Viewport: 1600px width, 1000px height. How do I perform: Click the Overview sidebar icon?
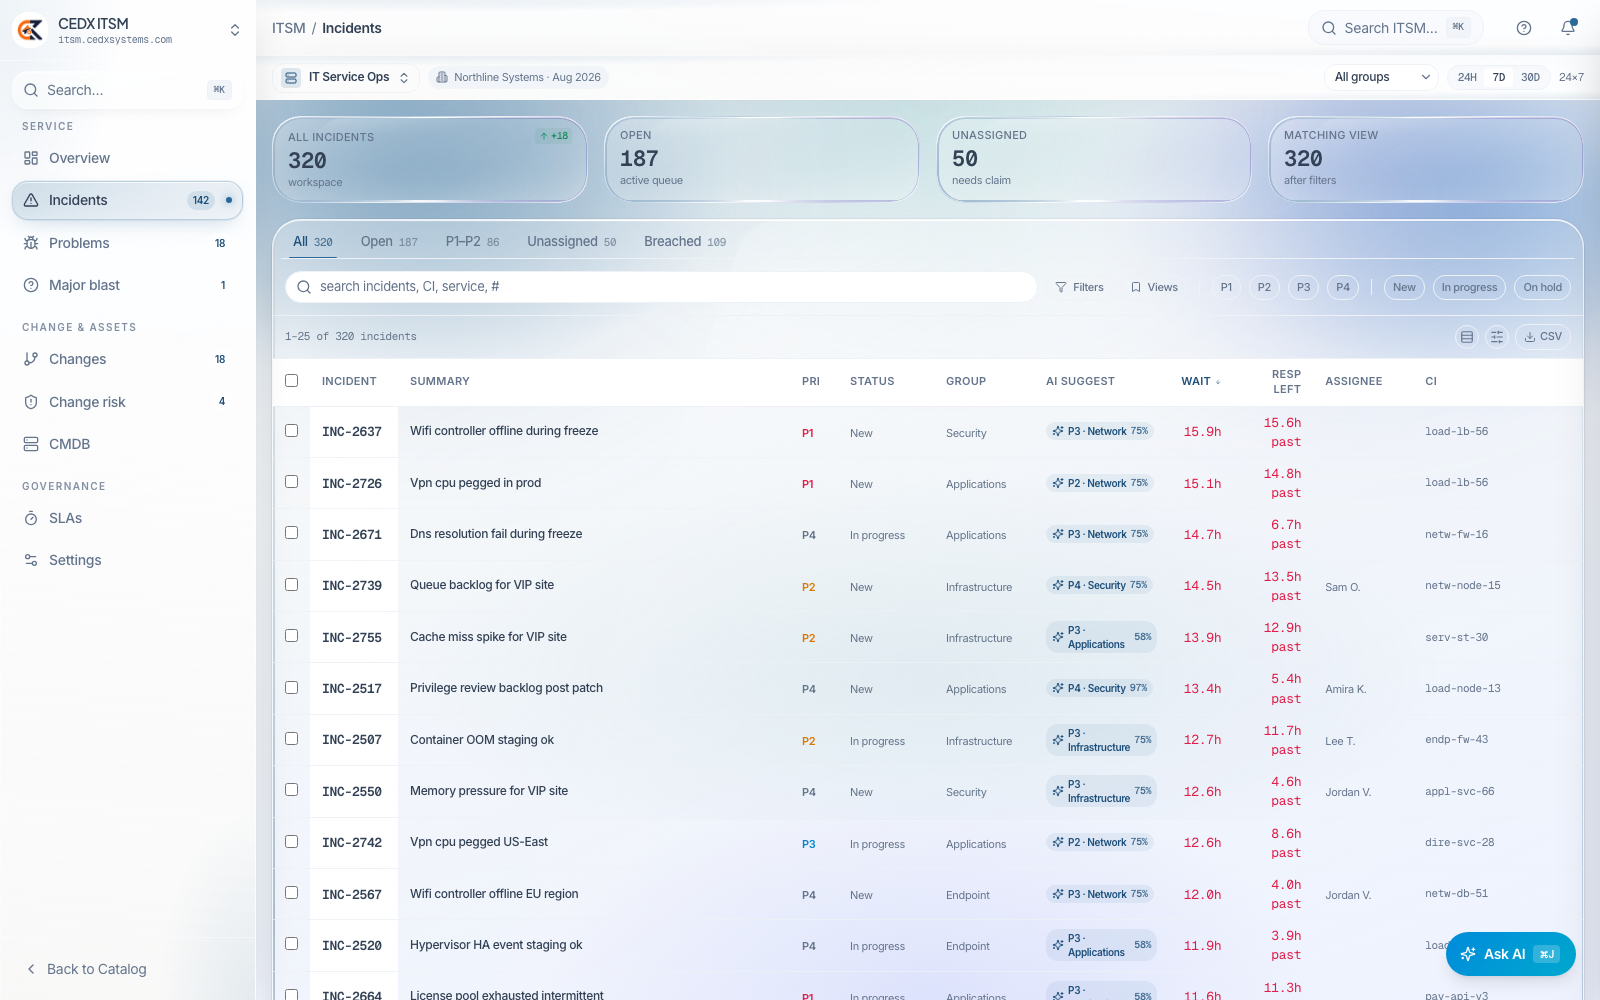[31, 158]
